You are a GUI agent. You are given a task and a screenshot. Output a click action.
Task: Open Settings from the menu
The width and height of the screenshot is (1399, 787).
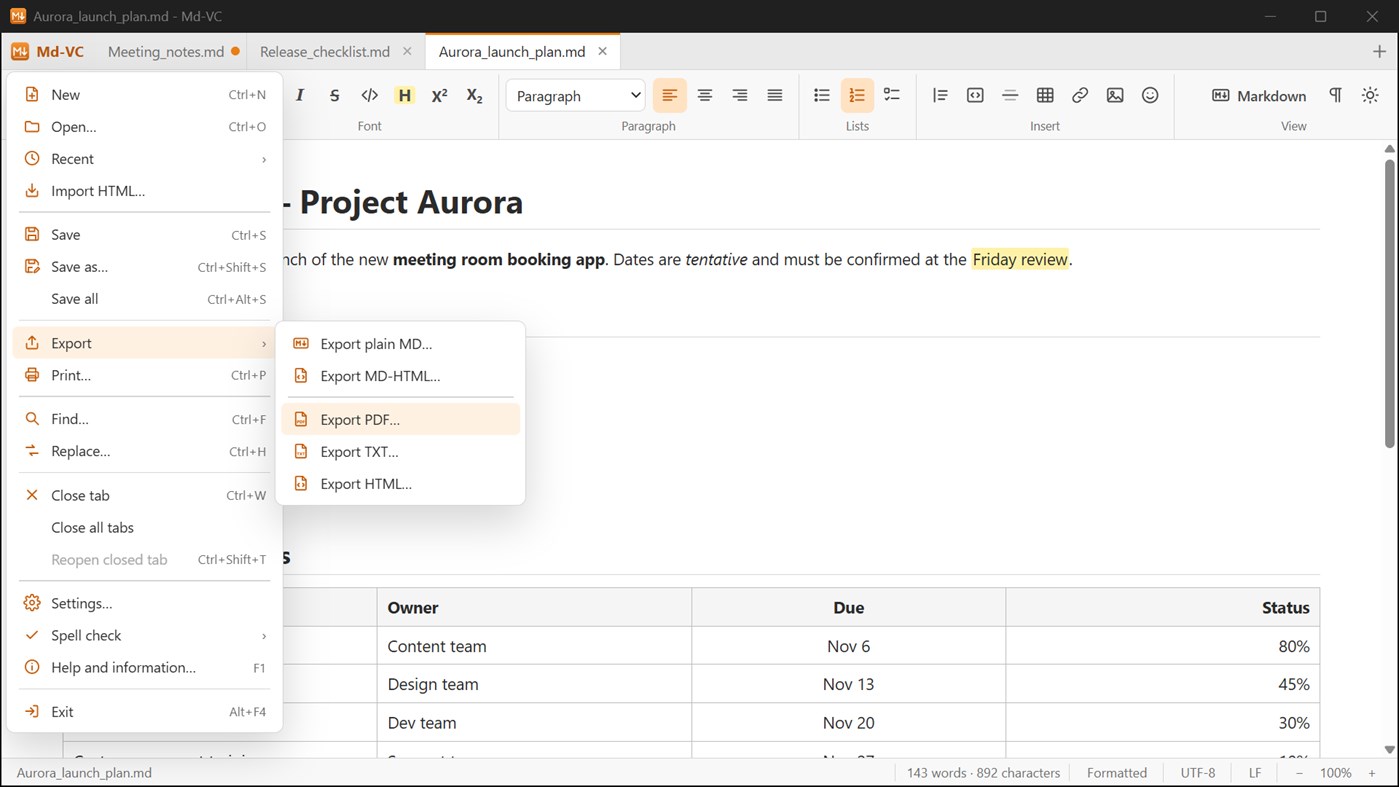[x=145, y=603]
